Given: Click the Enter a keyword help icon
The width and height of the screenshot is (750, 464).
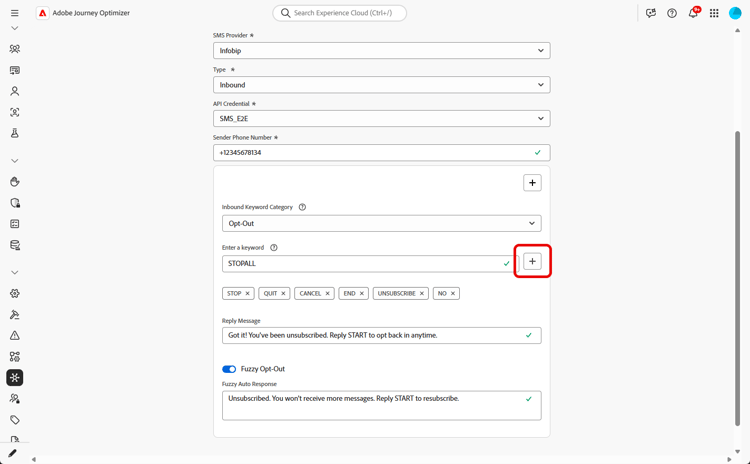Looking at the screenshot, I should coord(274,247).
